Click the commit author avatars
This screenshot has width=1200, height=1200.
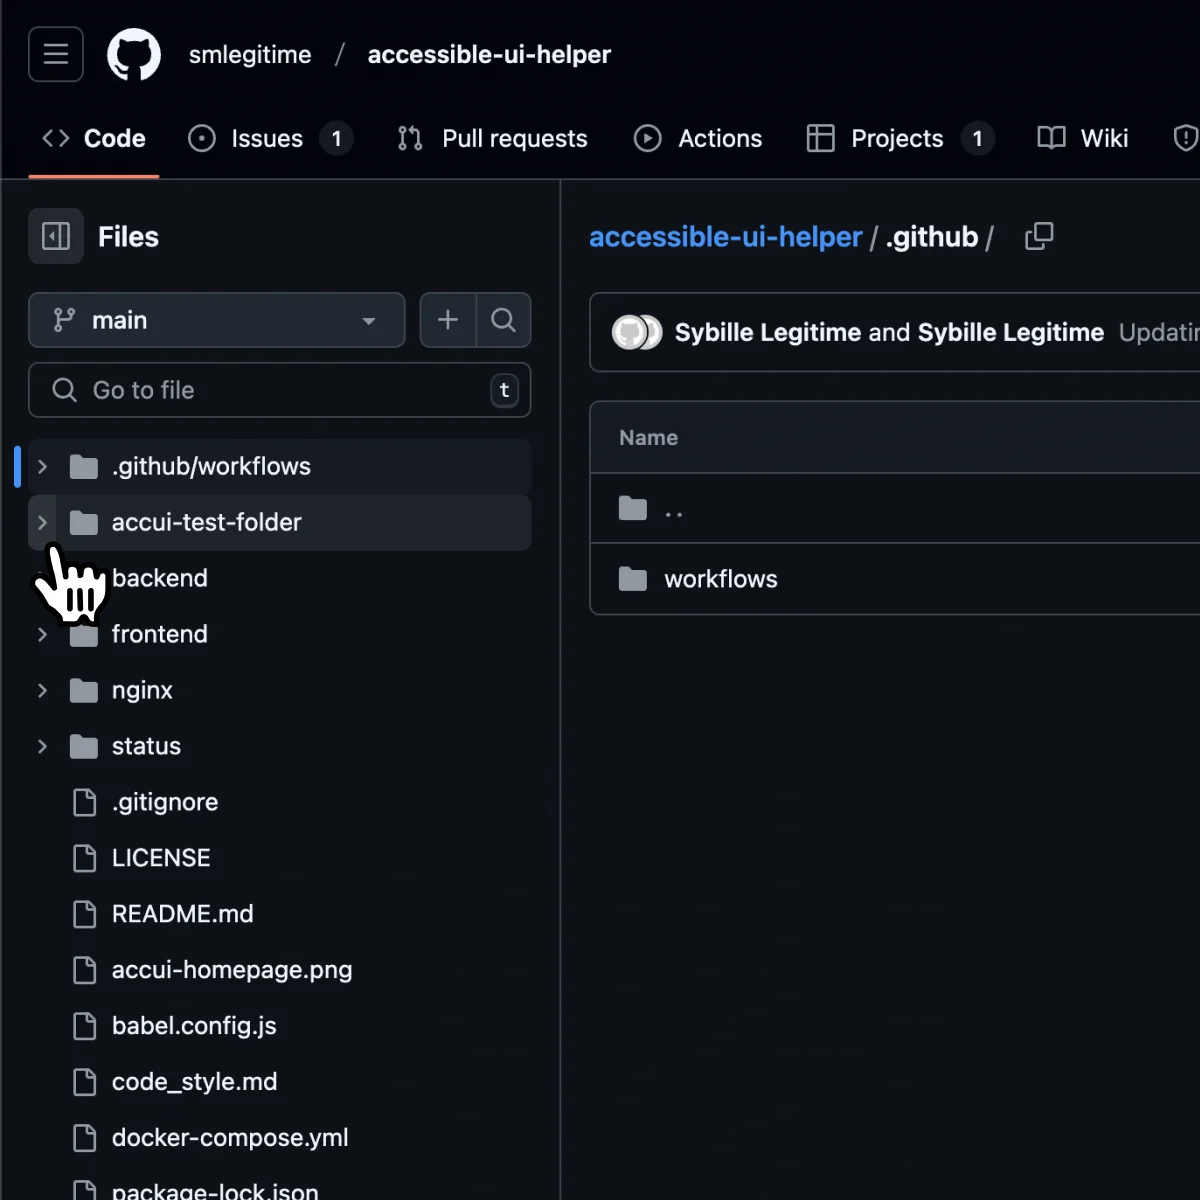(x=637, y=332)
